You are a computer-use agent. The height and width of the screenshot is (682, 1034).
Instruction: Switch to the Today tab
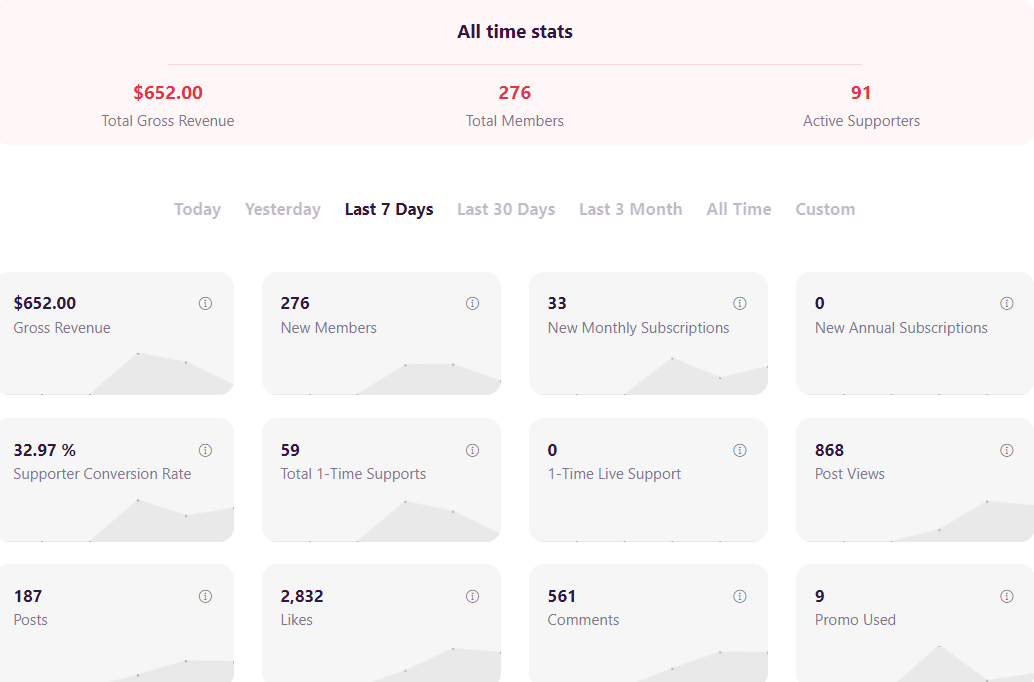tap(197, 210)
